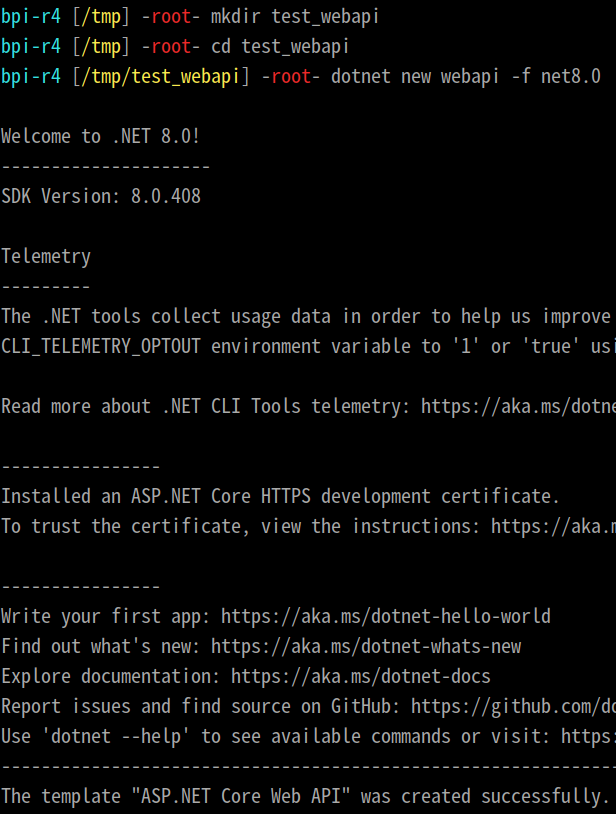Click the SDK Version 8.0.408 text

101,196
